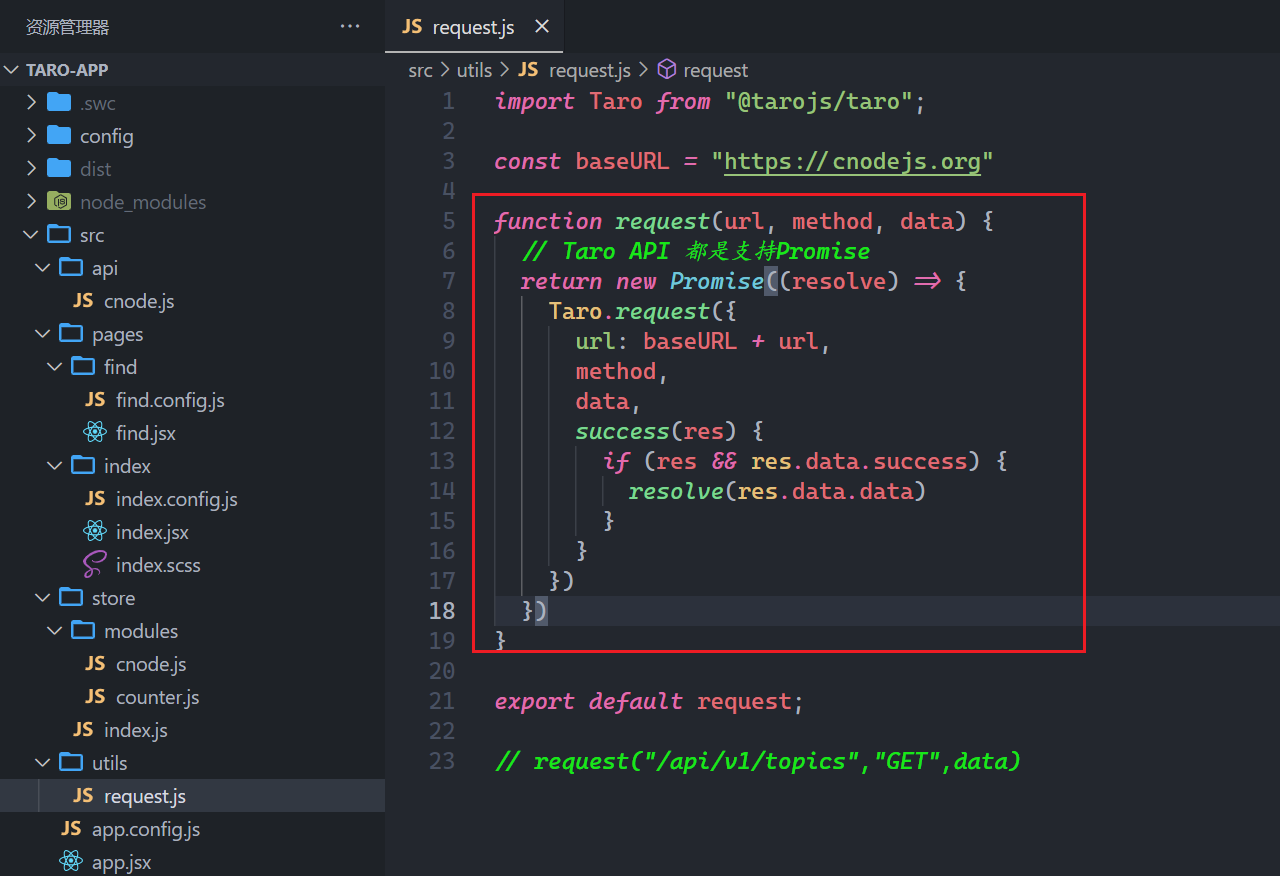The image size is (1280, 876).
Task: Click the JS icon of index.config.js
Action: click(x=95, y=499)
